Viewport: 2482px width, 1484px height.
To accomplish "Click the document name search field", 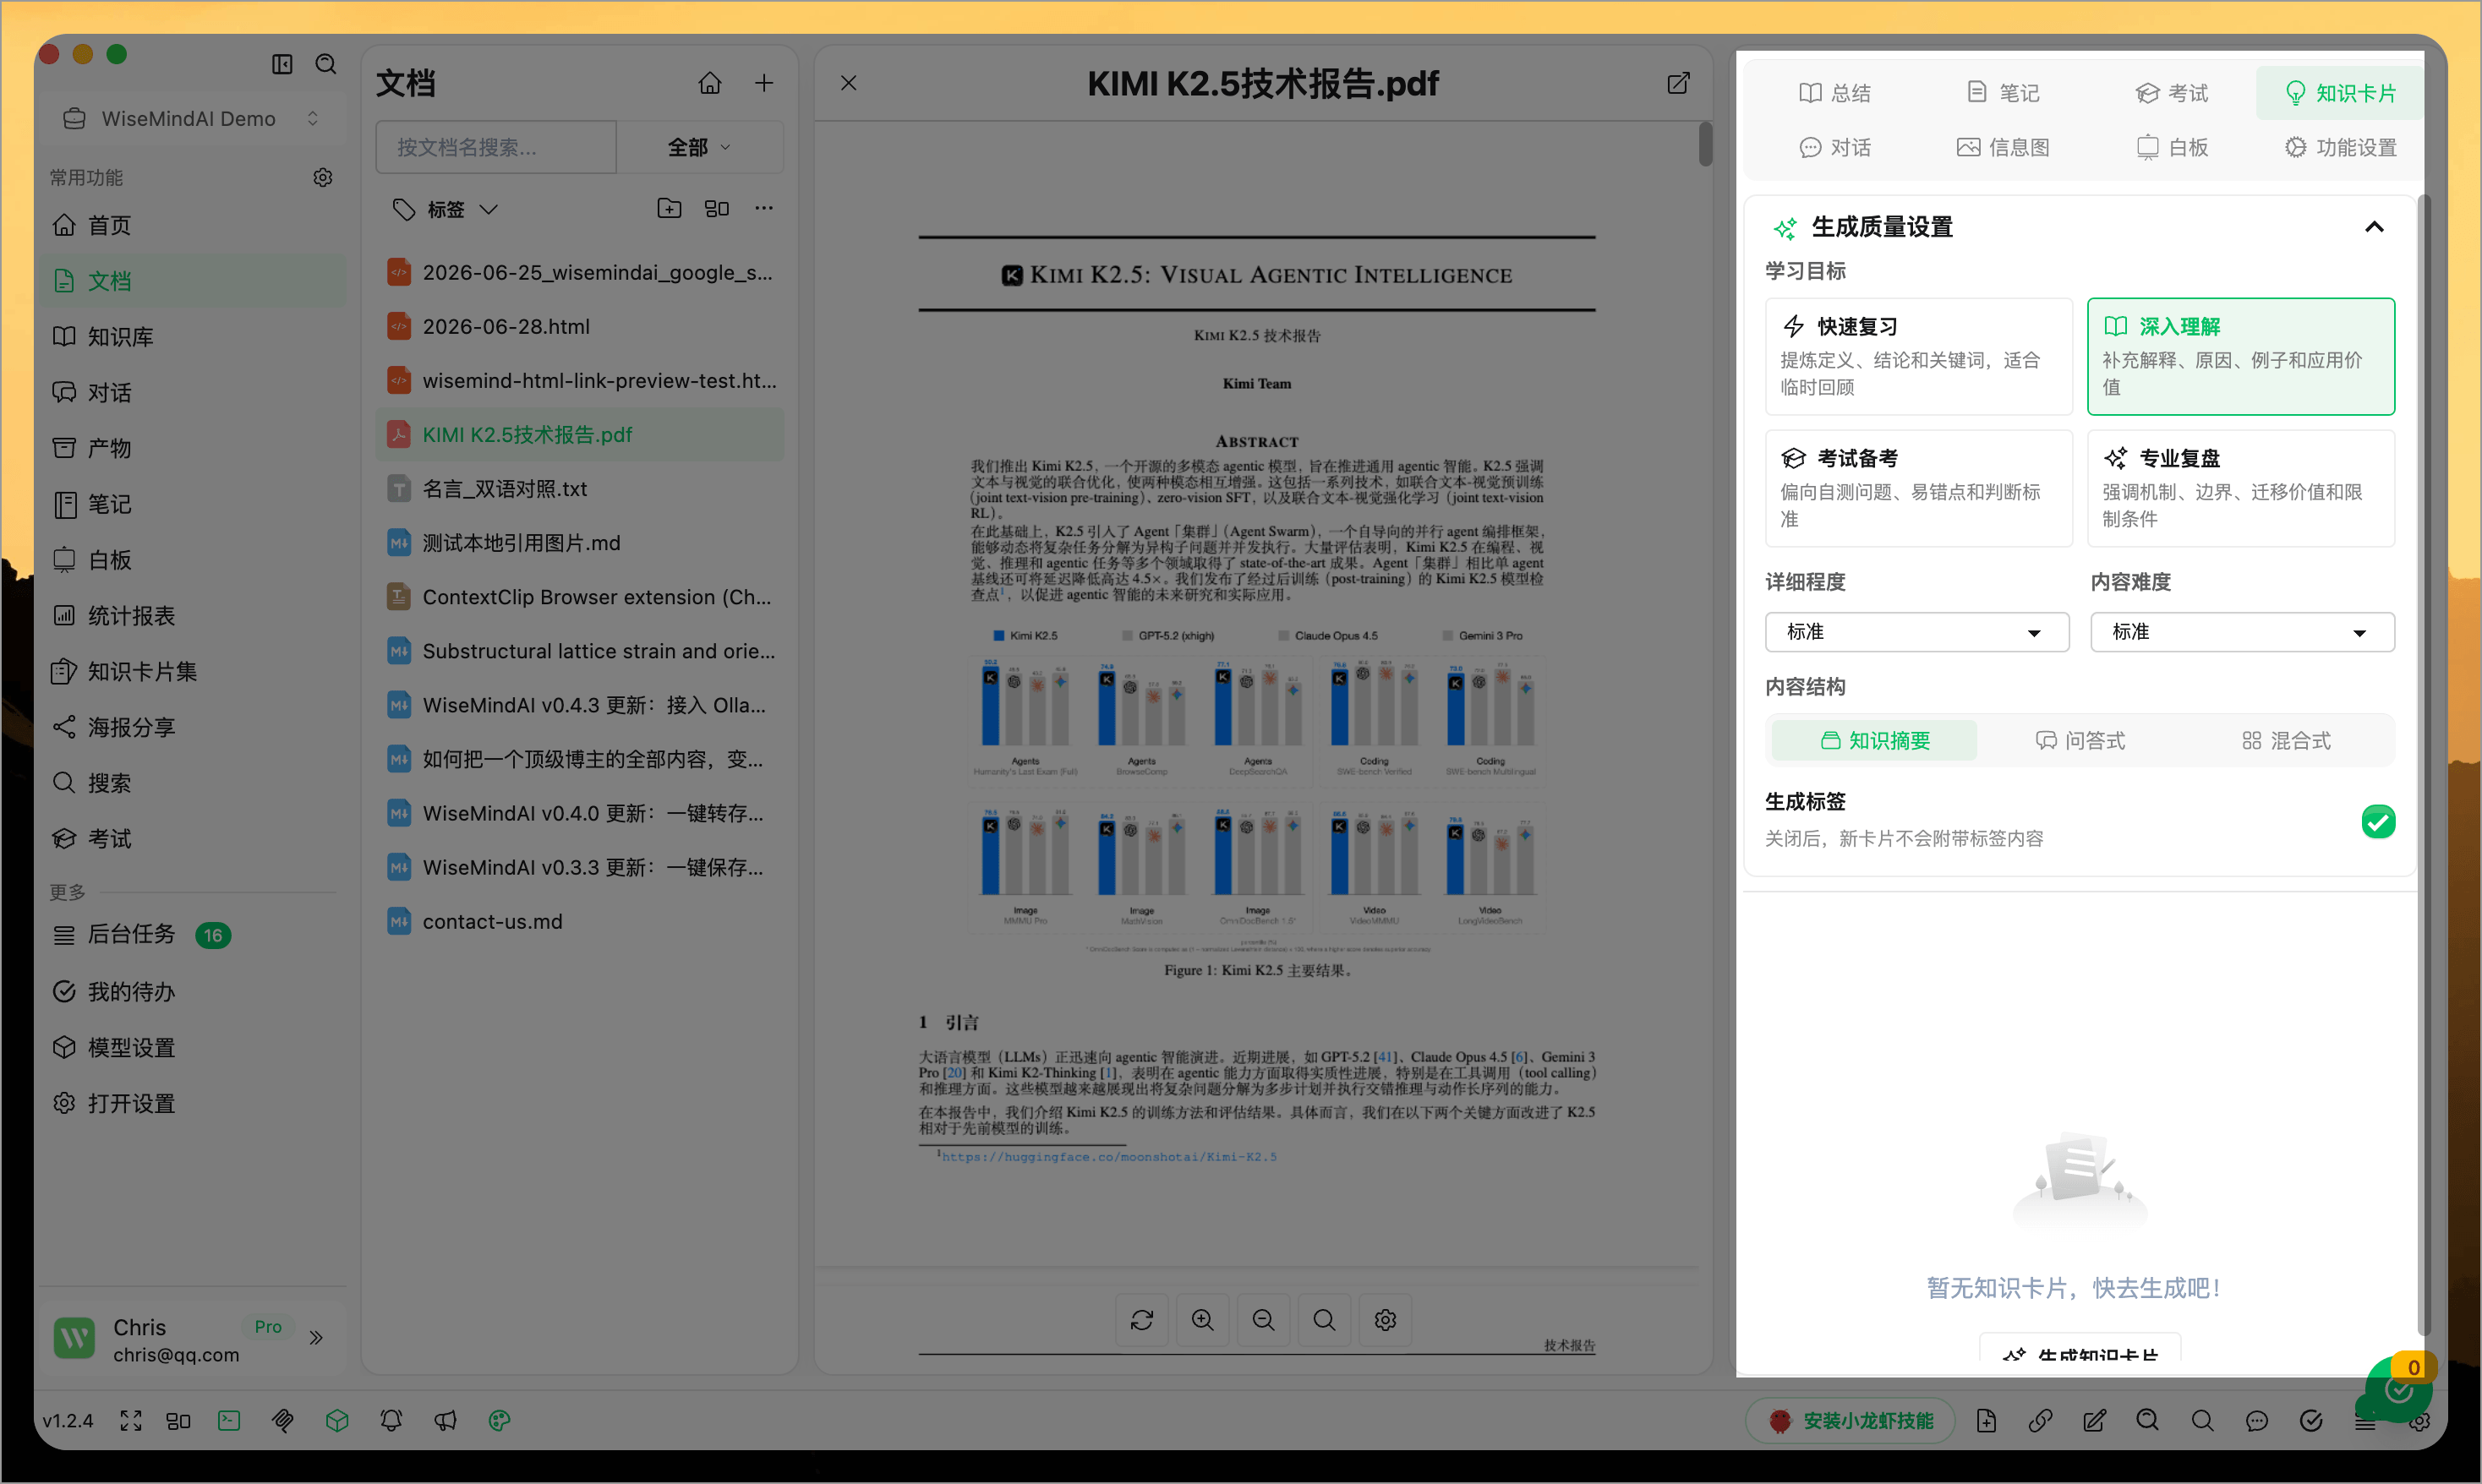I will [496, 147].
